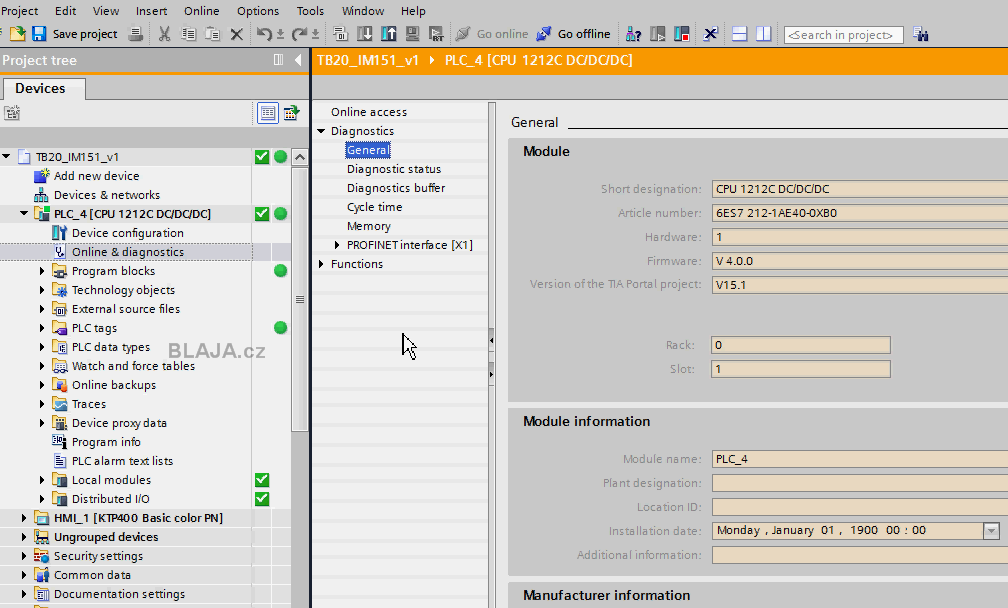Click the green-arrow table icon in Project tree
Viewport: 1008px width, 608px height.
pyautogui.click(x=291, y=113)
